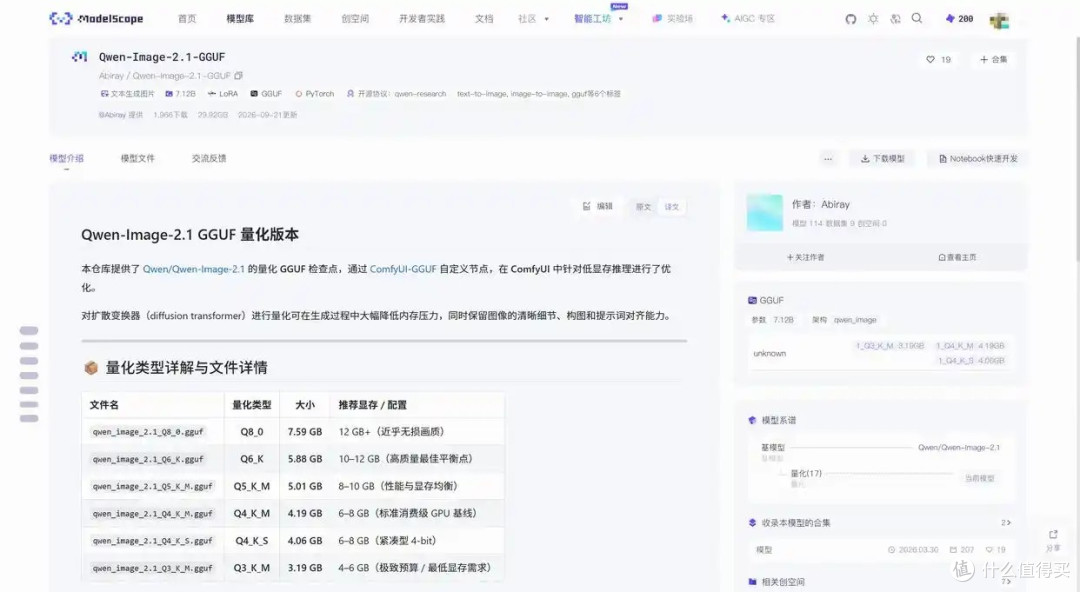Select the 1_Q3_K_M 3.19GB quantization

click(889, 346)
